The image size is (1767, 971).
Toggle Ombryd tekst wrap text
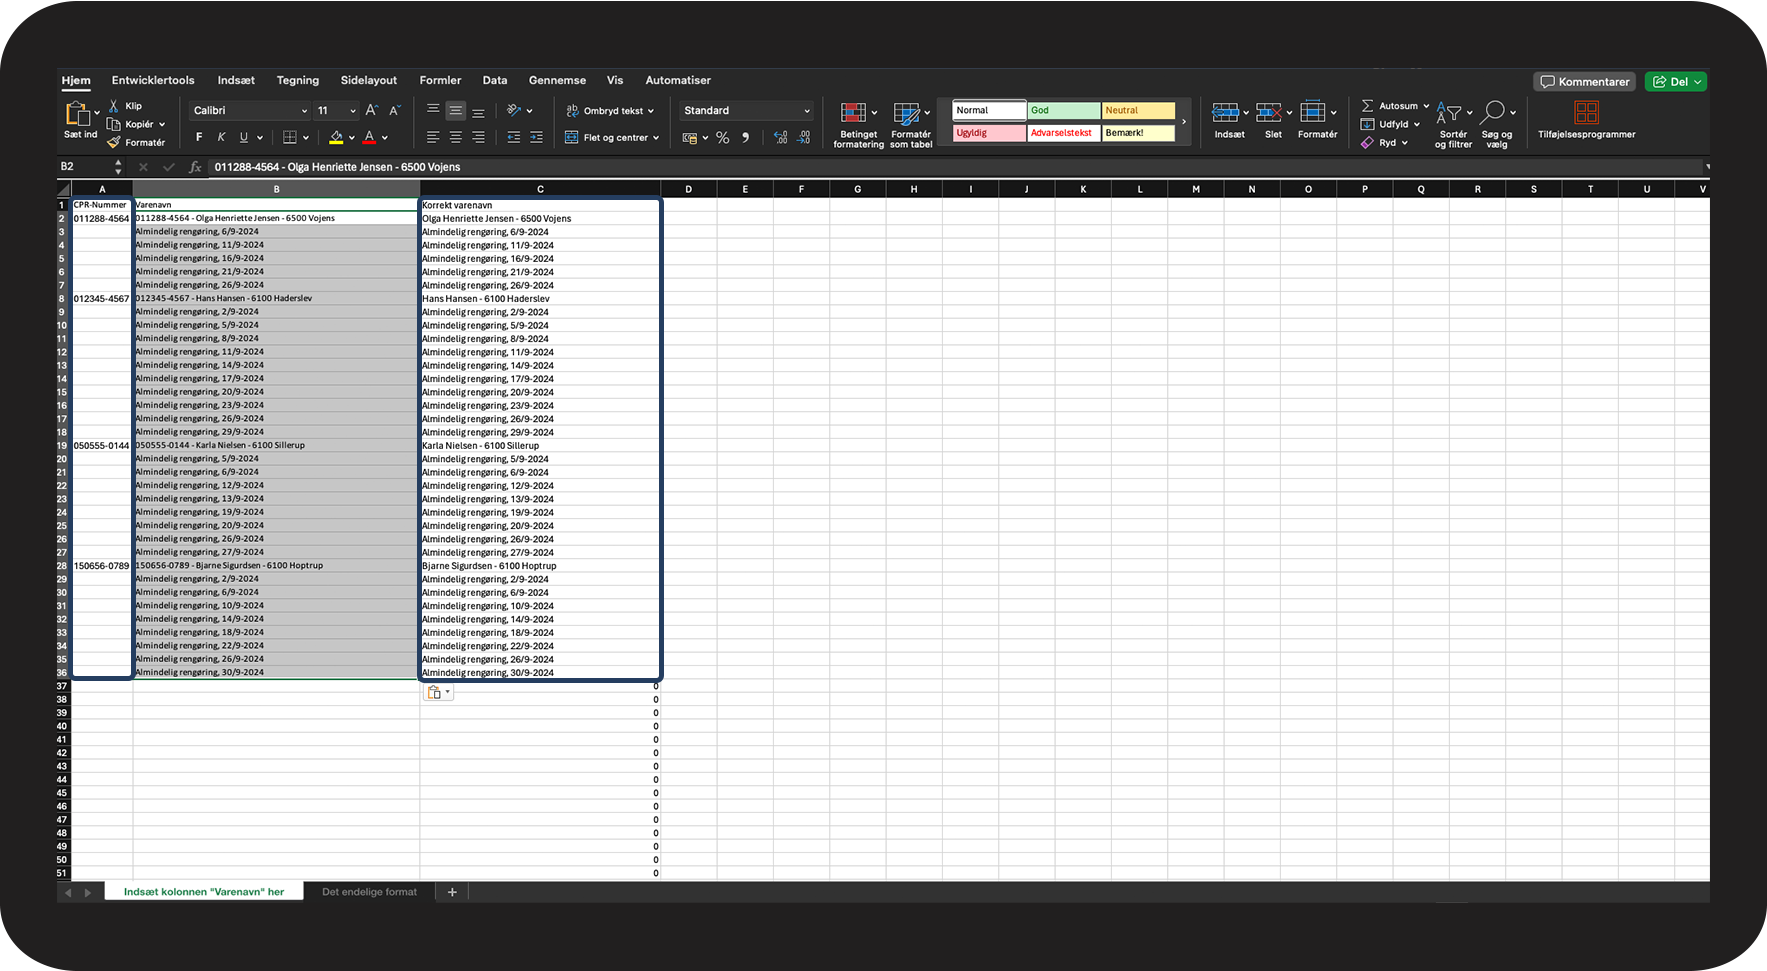coord(610,111)
